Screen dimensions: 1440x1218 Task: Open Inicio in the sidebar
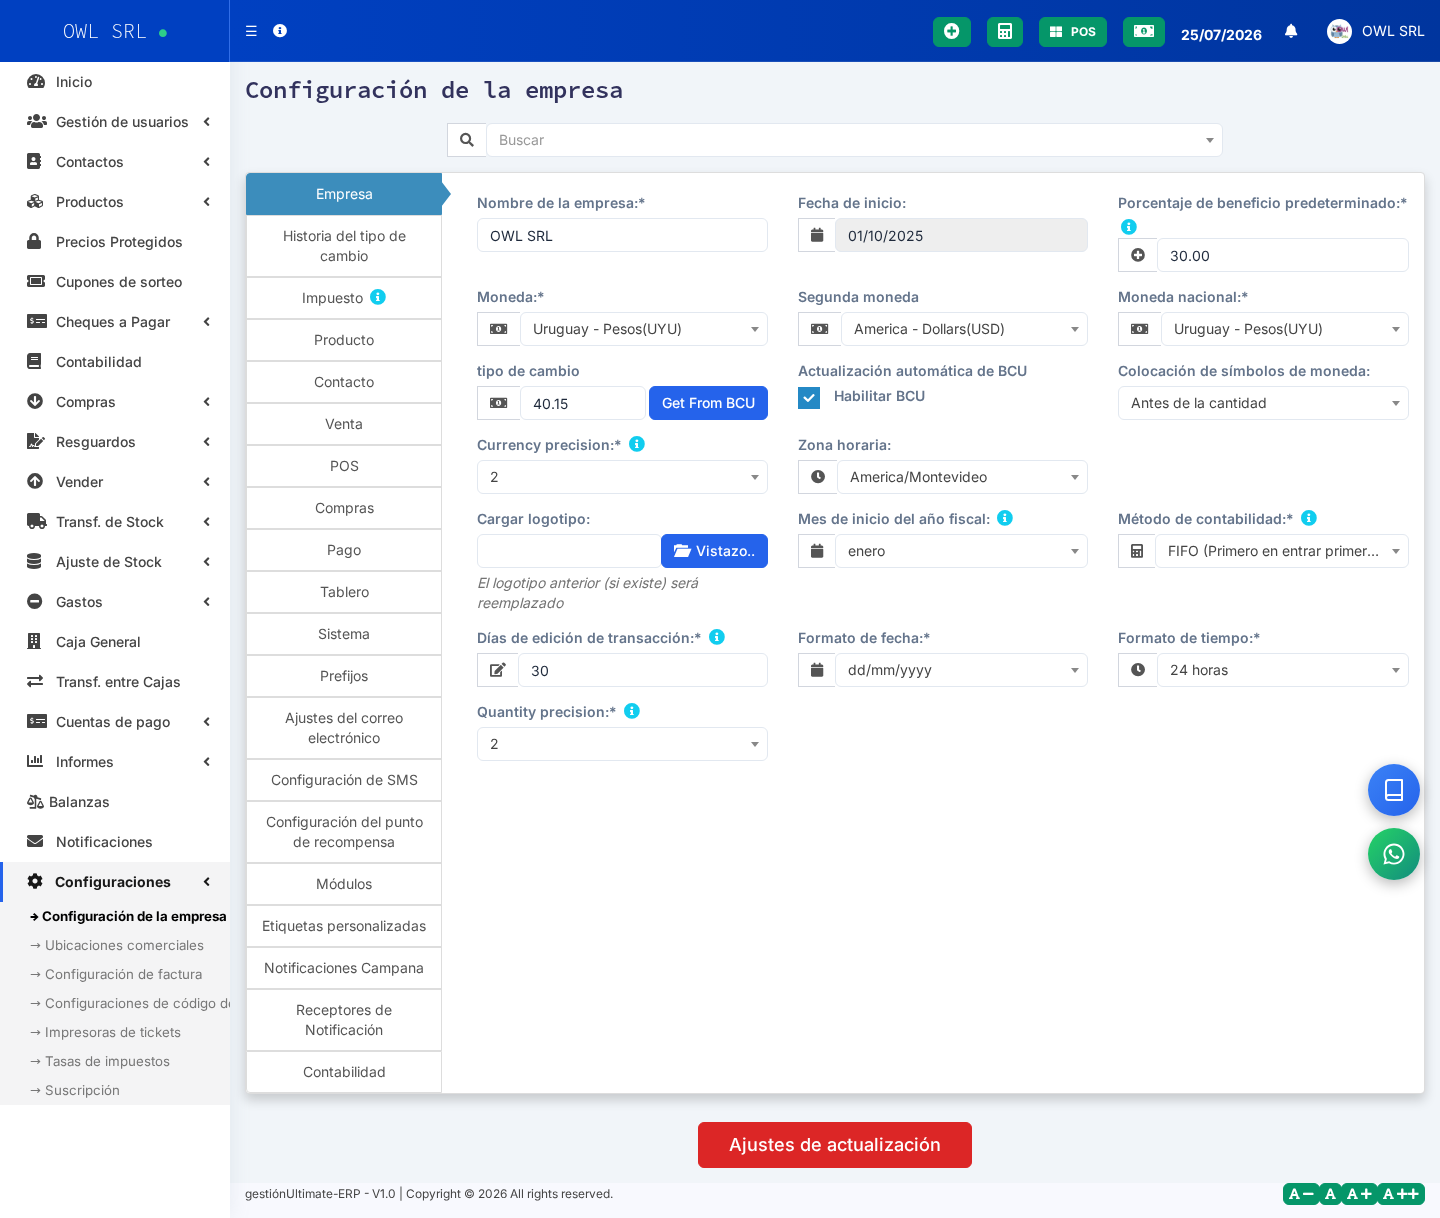(x=115, y=82)
